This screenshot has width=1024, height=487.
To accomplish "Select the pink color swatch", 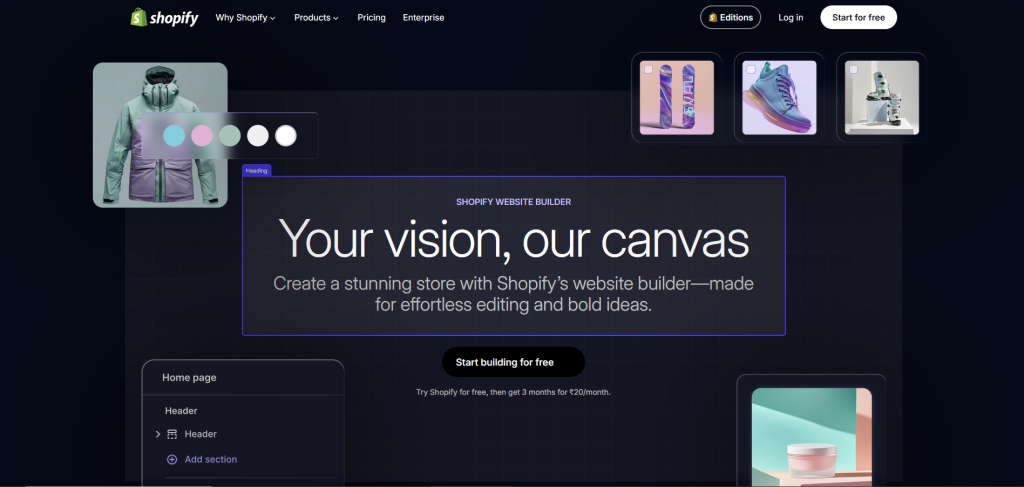I will point(202,136).
